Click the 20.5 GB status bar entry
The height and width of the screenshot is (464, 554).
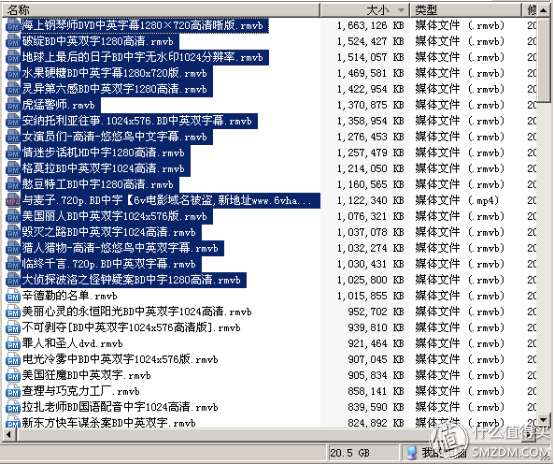pyautogui.click(x=350, y=453)
